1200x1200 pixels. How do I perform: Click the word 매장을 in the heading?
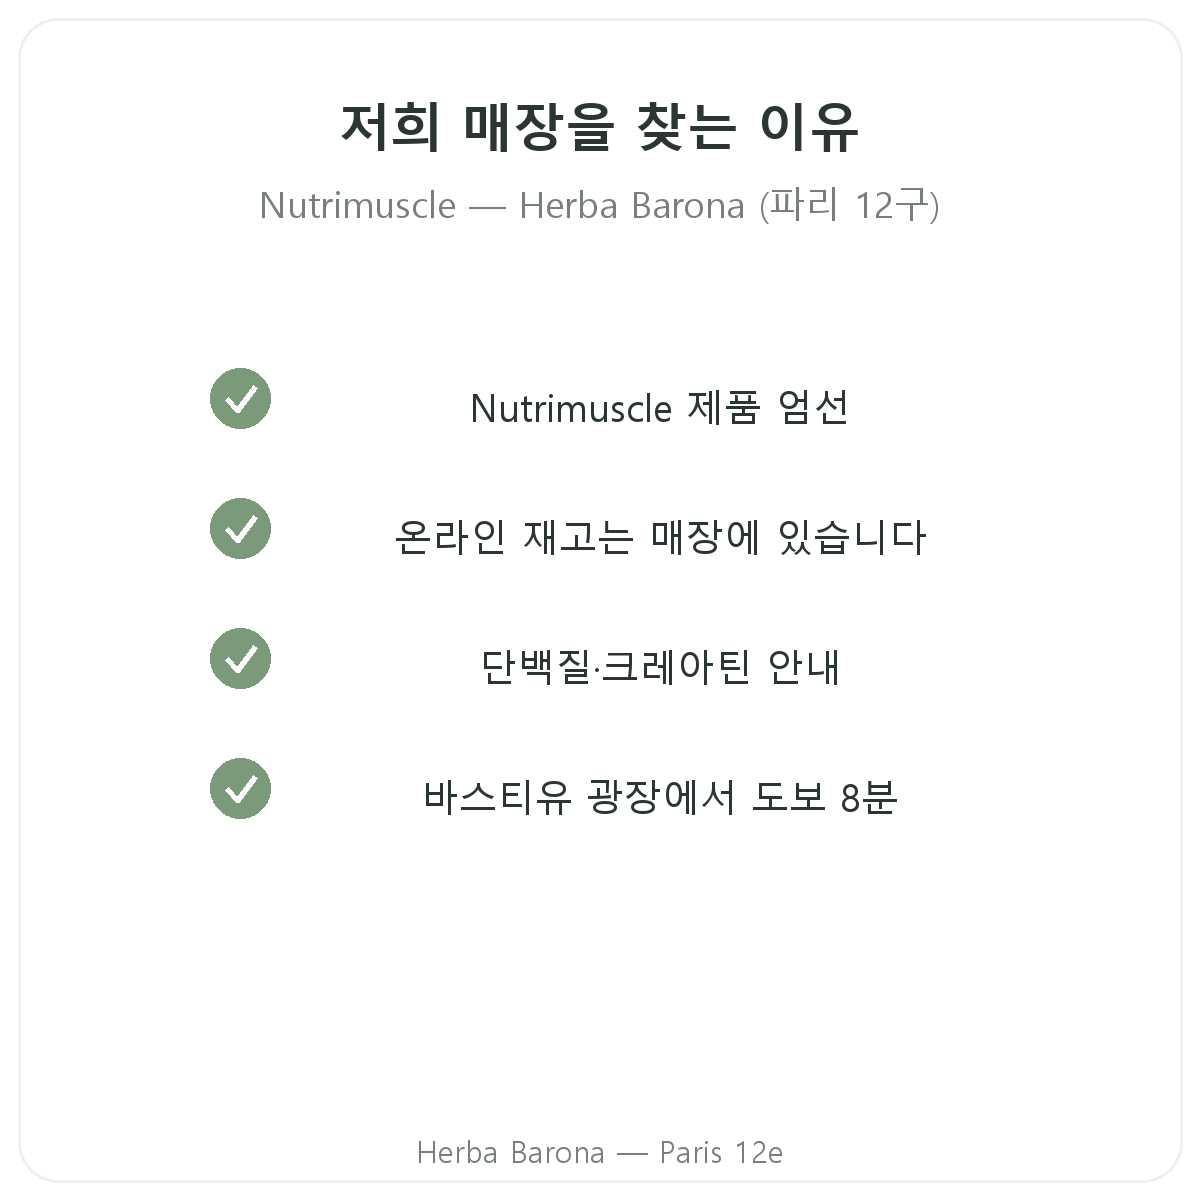click(x=538, y=127)
